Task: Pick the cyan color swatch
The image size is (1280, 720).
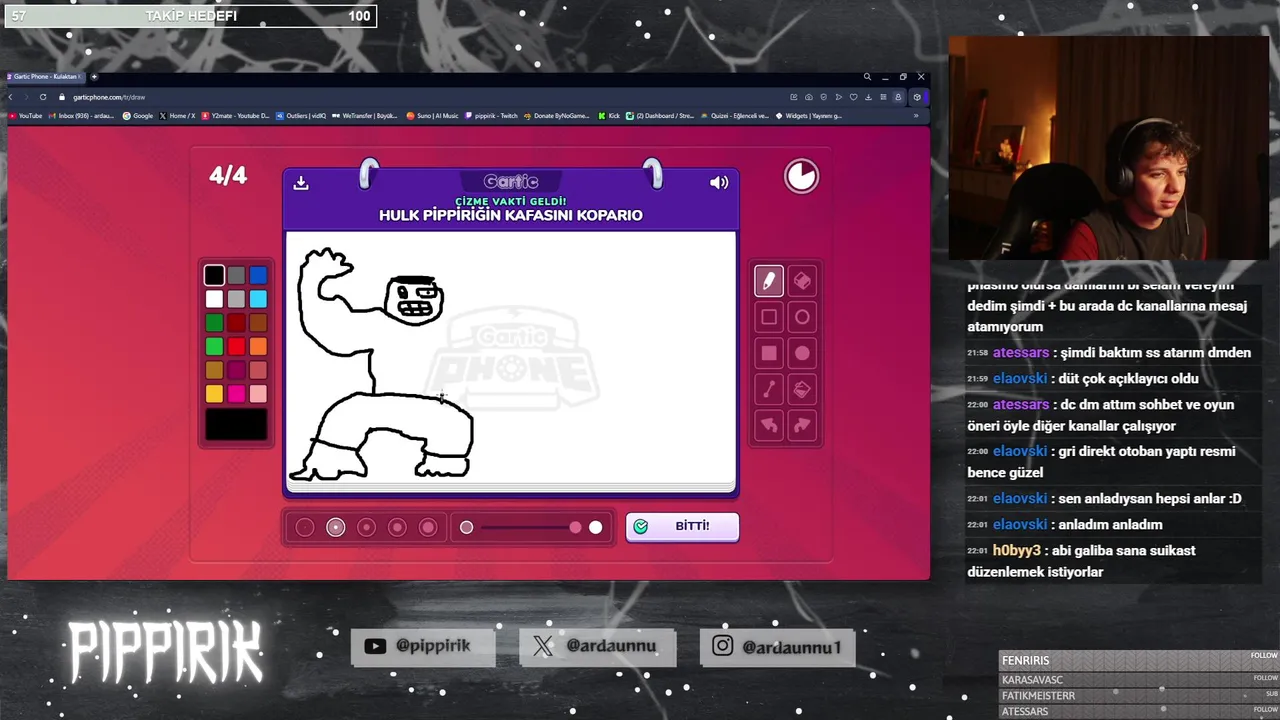Action: click(x=258, y=299)
